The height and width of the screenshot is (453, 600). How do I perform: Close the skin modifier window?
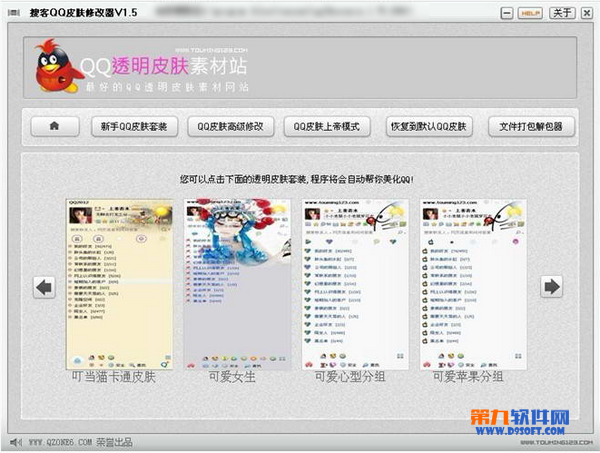point(587,13)
